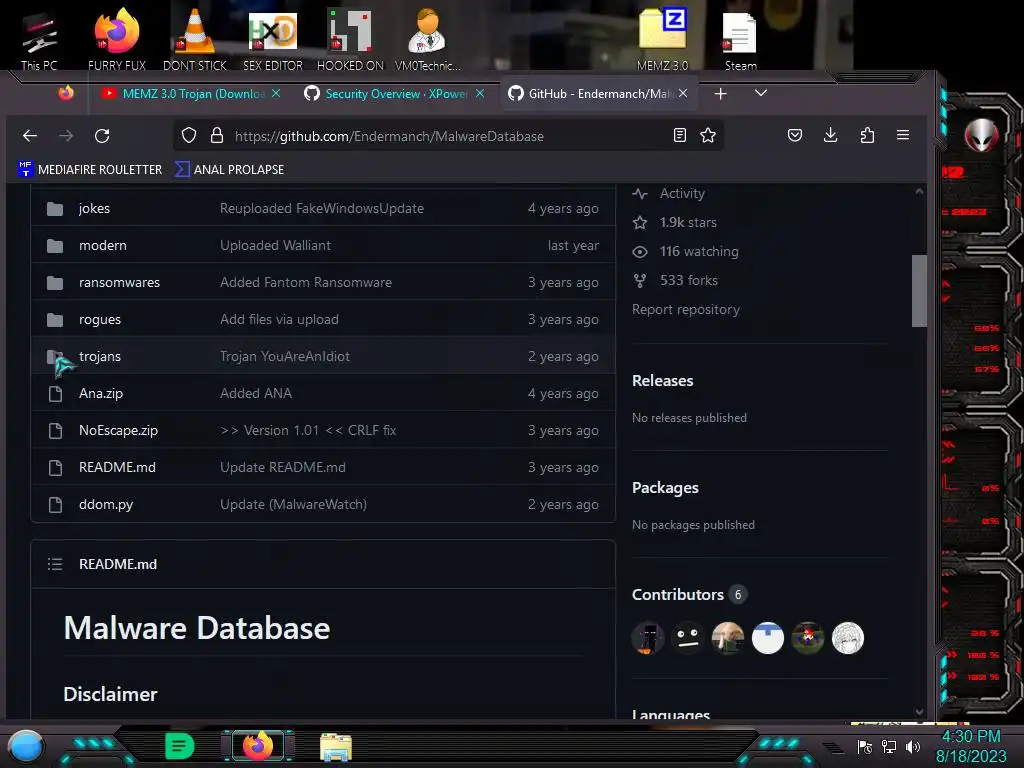The image size is (1024, 768).
Task: Open Windows Start orb
Action: click(25, 746)
